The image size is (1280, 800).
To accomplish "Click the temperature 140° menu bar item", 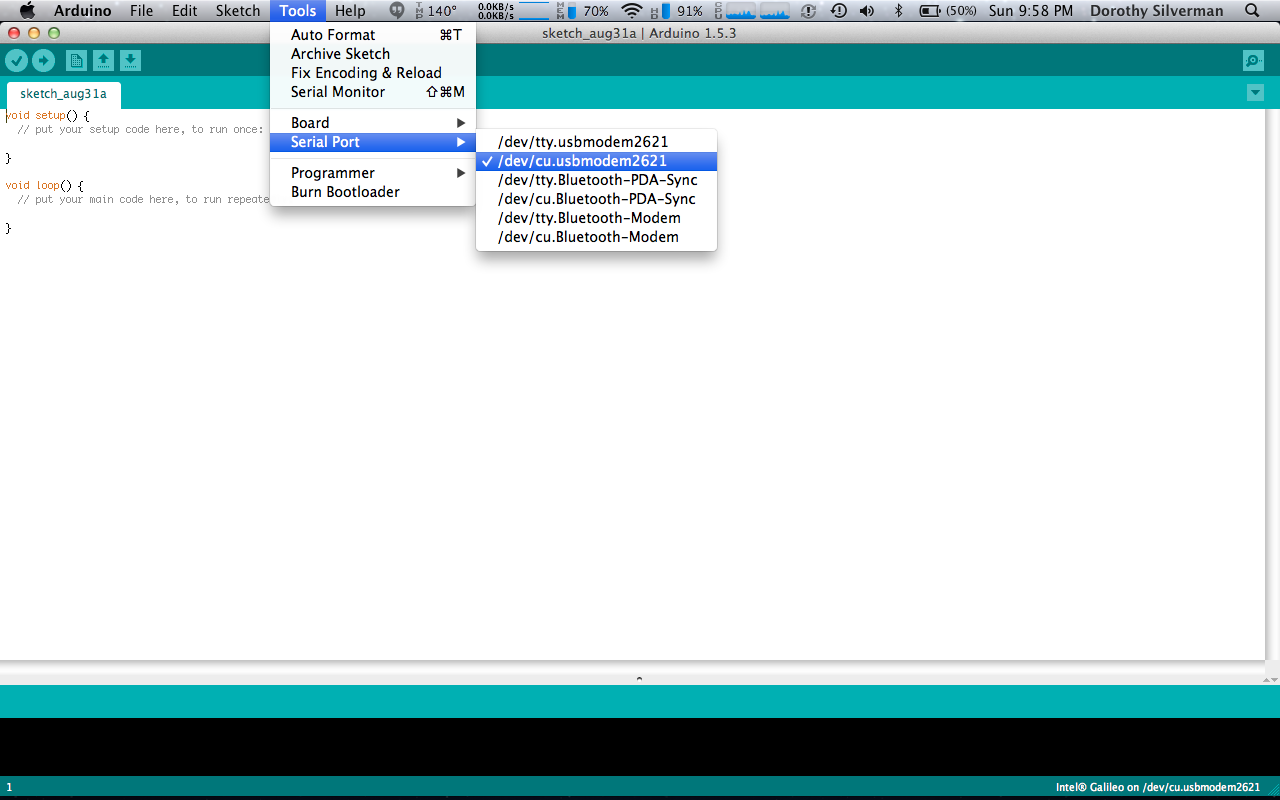I will 436,11.
